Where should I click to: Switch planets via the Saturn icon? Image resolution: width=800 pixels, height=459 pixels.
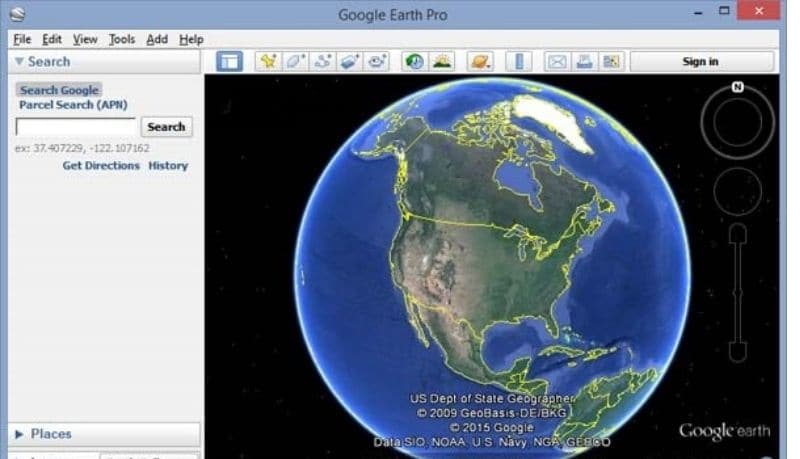coord(480,62)
